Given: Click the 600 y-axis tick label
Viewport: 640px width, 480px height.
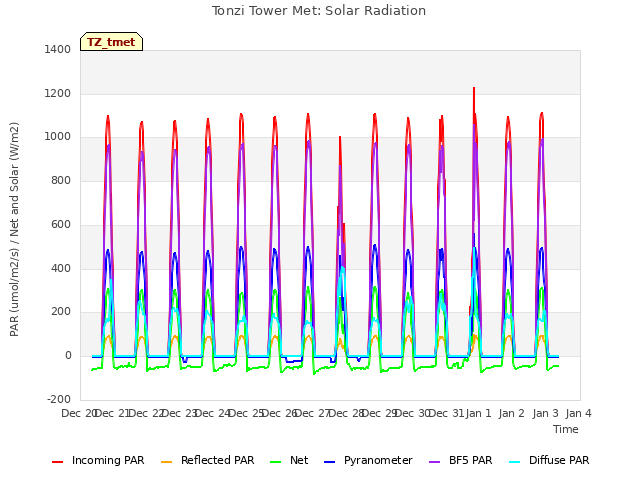Looking at the screenshot, I should click(61, 224).
